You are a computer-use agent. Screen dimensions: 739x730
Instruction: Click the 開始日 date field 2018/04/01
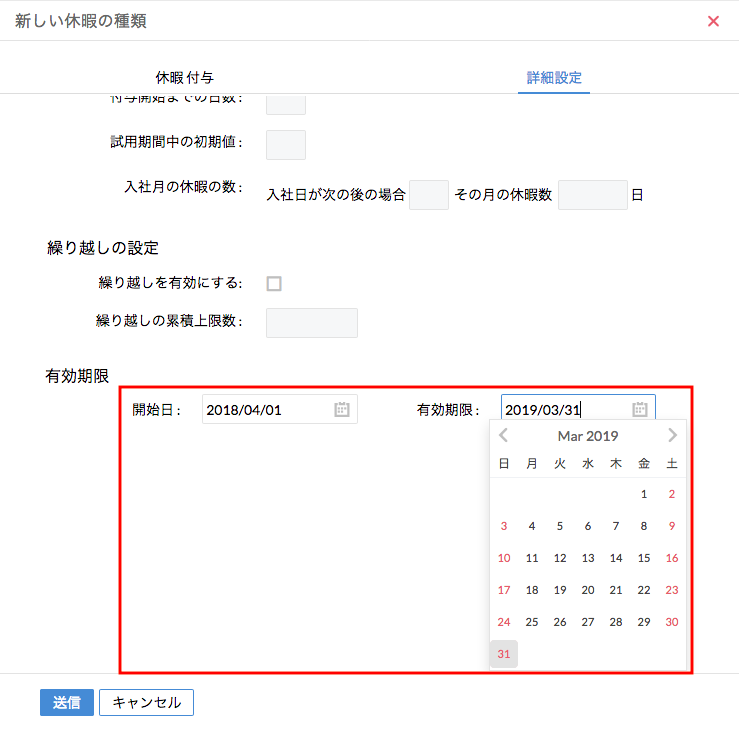coord(280,409)
